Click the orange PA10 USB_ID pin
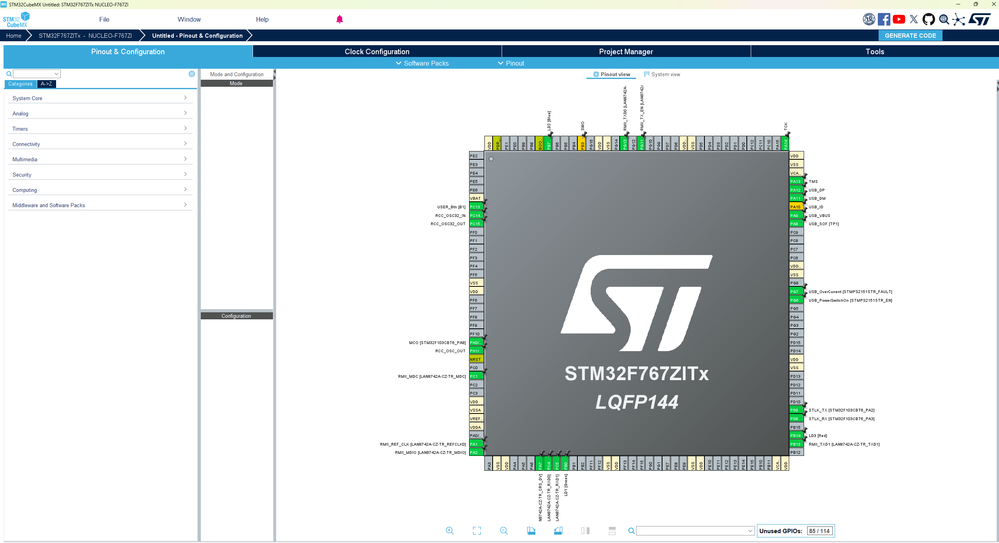The height and width of the screenshot is (543, 999). pos(796,207)
